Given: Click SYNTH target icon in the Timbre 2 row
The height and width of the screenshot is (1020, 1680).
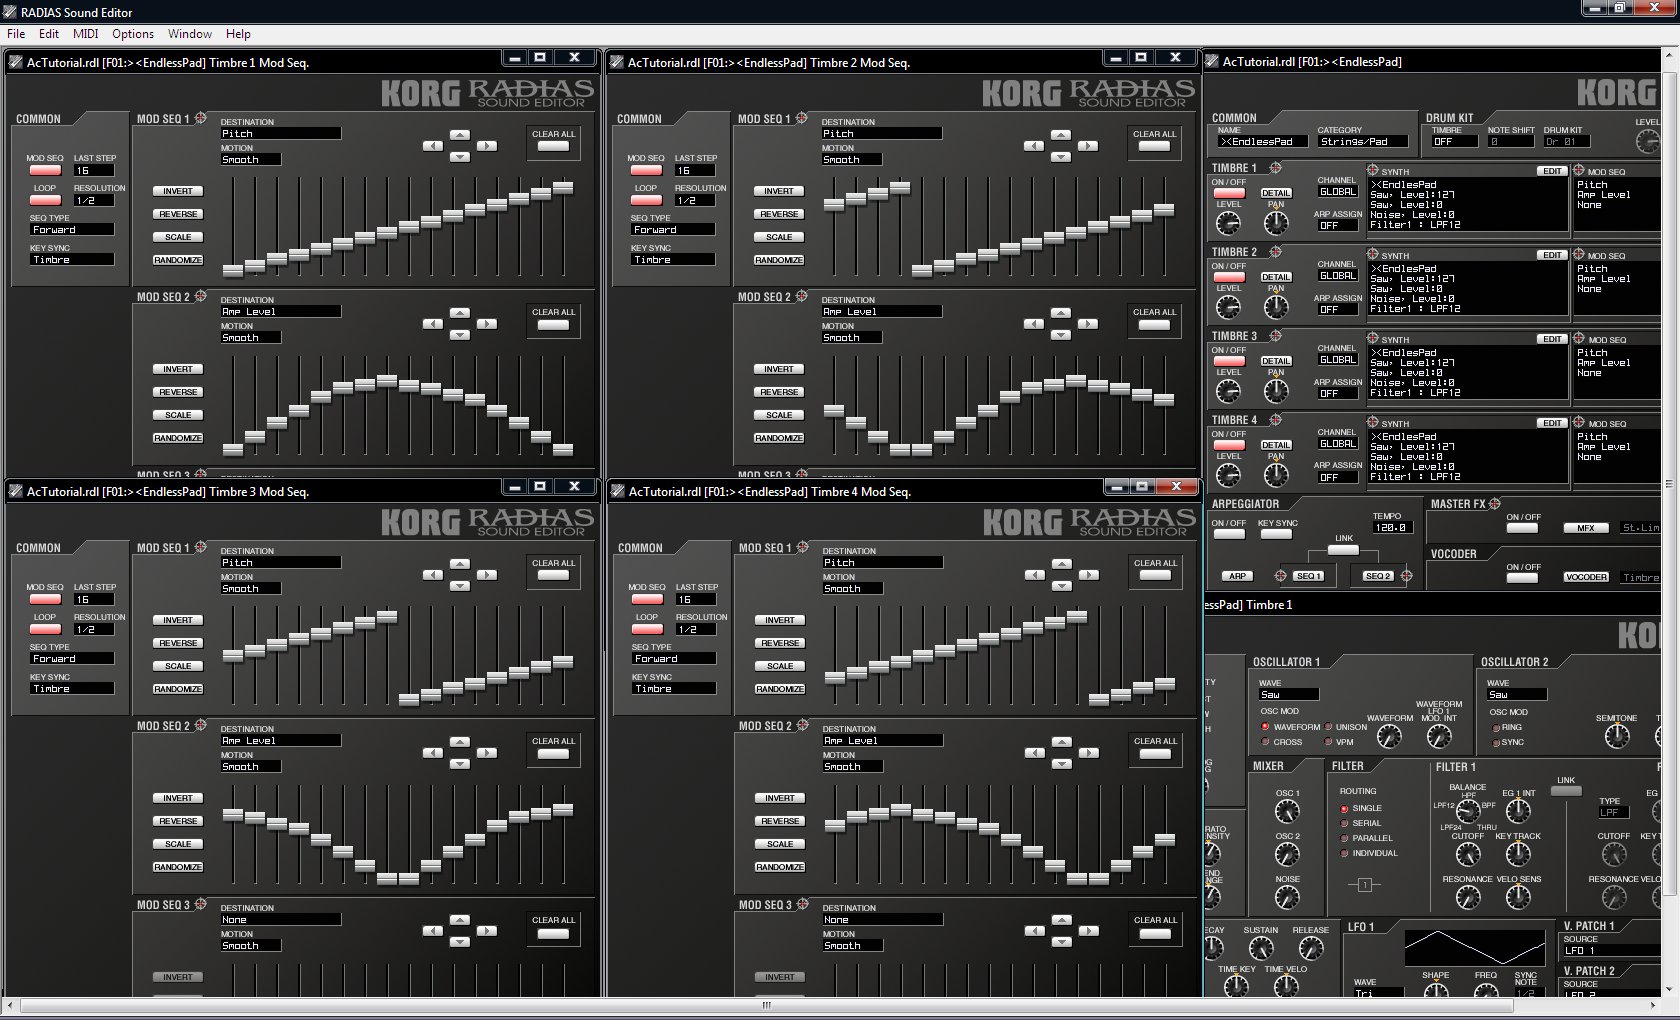Looking at the screenshot, I should point(1373,255).
